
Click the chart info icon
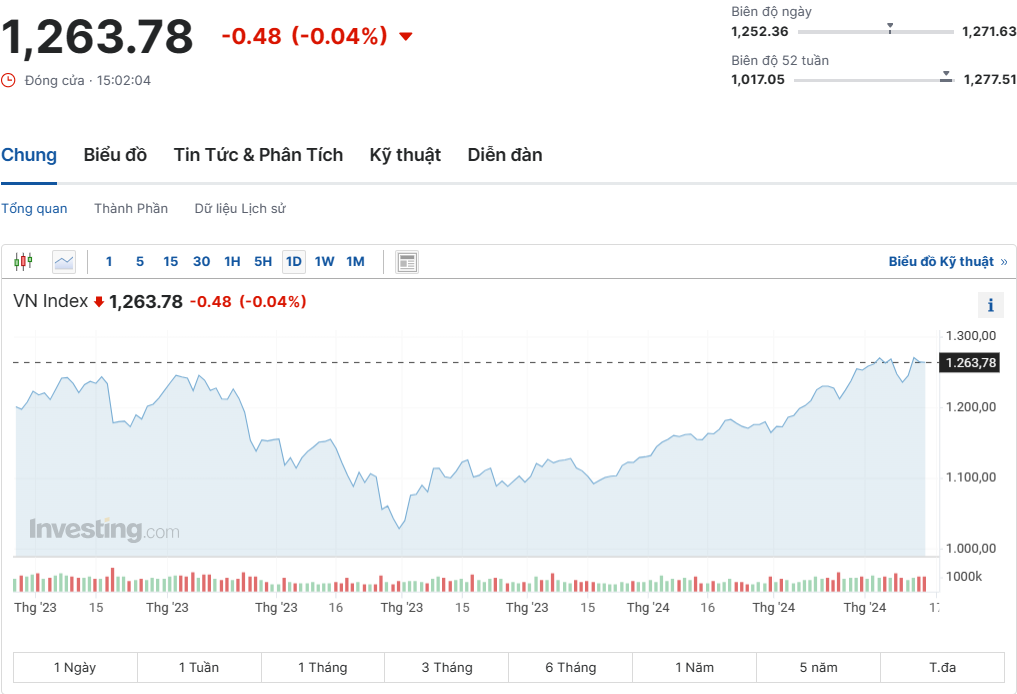(x=990, y=305)
